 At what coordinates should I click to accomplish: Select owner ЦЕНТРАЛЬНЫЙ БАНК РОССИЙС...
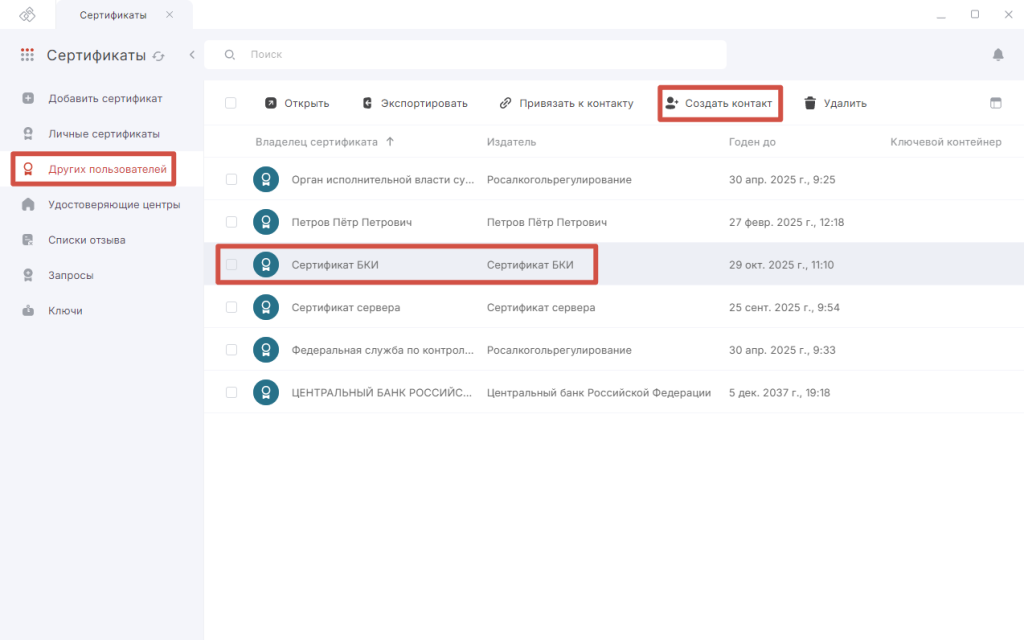coord(381,392)
